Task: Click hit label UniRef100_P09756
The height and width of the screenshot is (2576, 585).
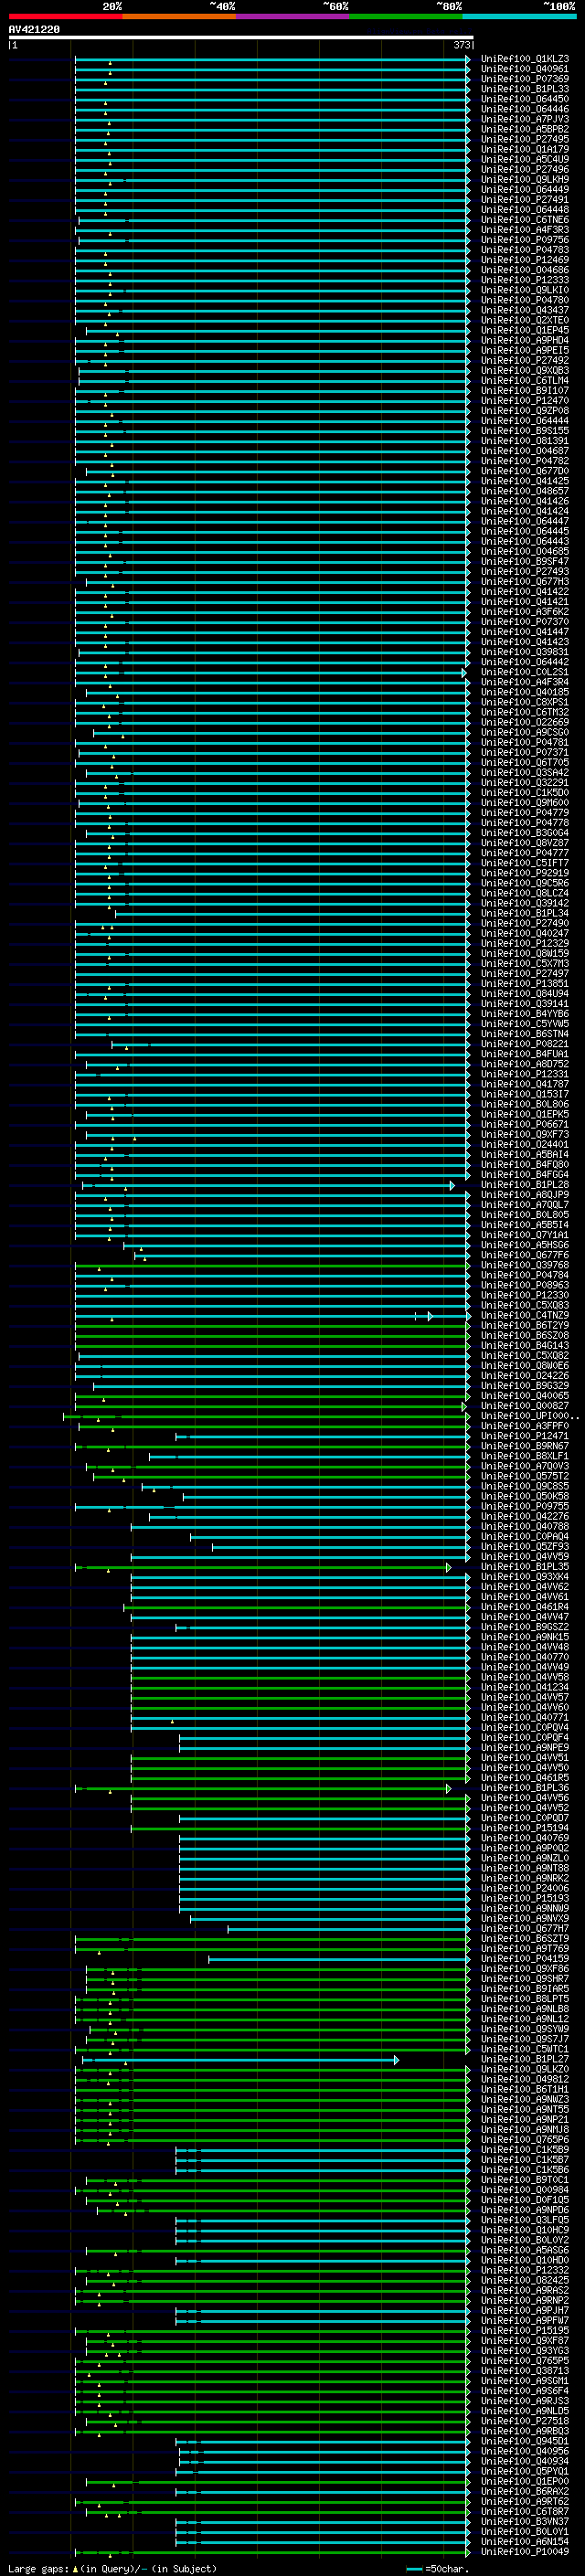Action: click(x=525, y=240)
